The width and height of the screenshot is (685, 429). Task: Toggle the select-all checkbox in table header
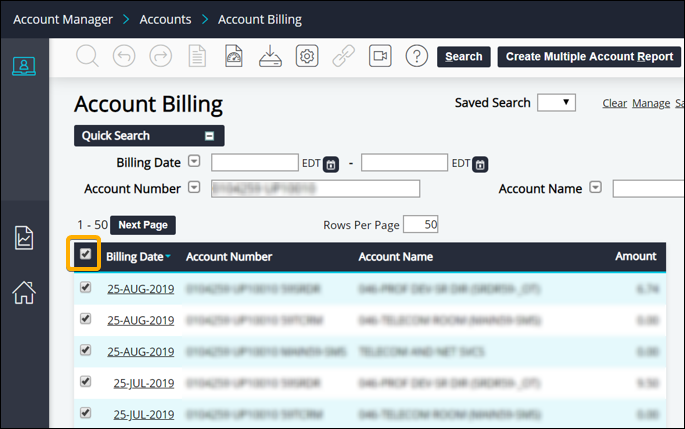point(86,255)
